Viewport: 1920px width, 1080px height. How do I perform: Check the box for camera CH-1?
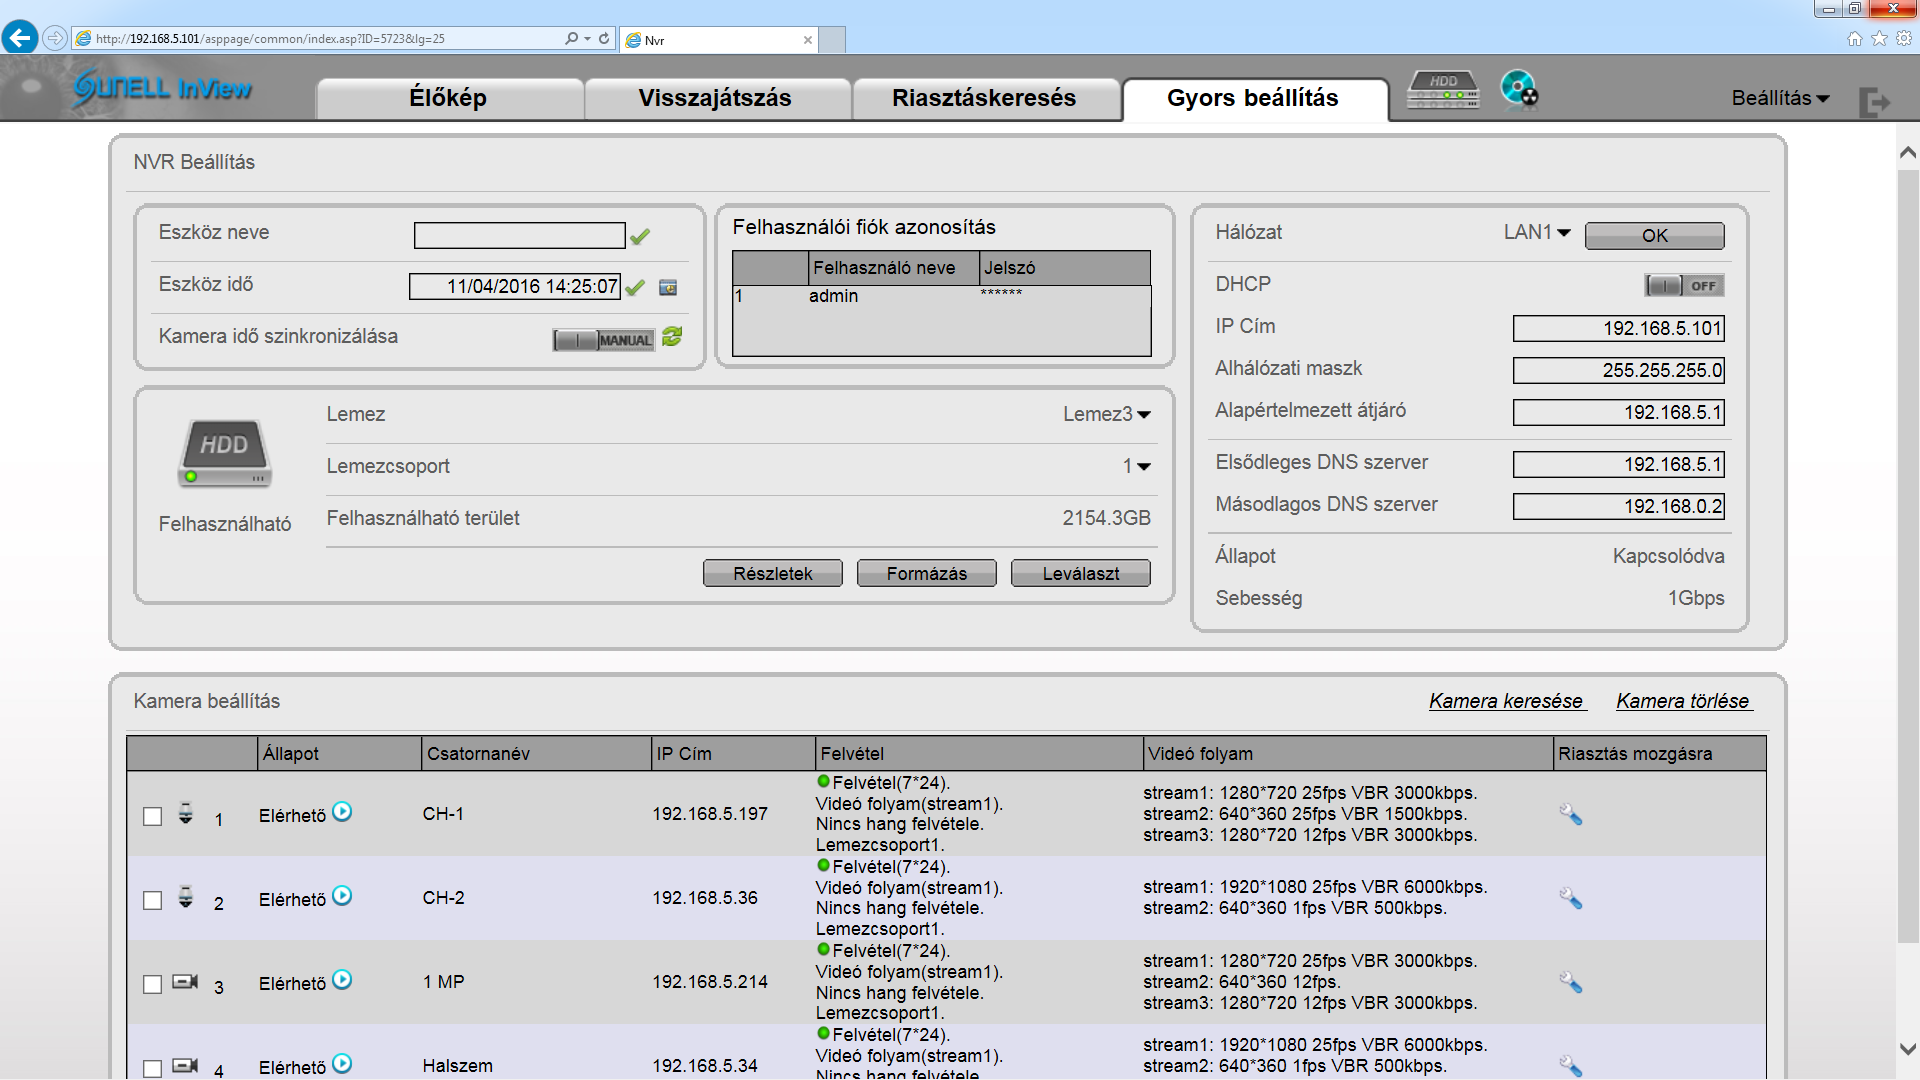pos(152,816)
